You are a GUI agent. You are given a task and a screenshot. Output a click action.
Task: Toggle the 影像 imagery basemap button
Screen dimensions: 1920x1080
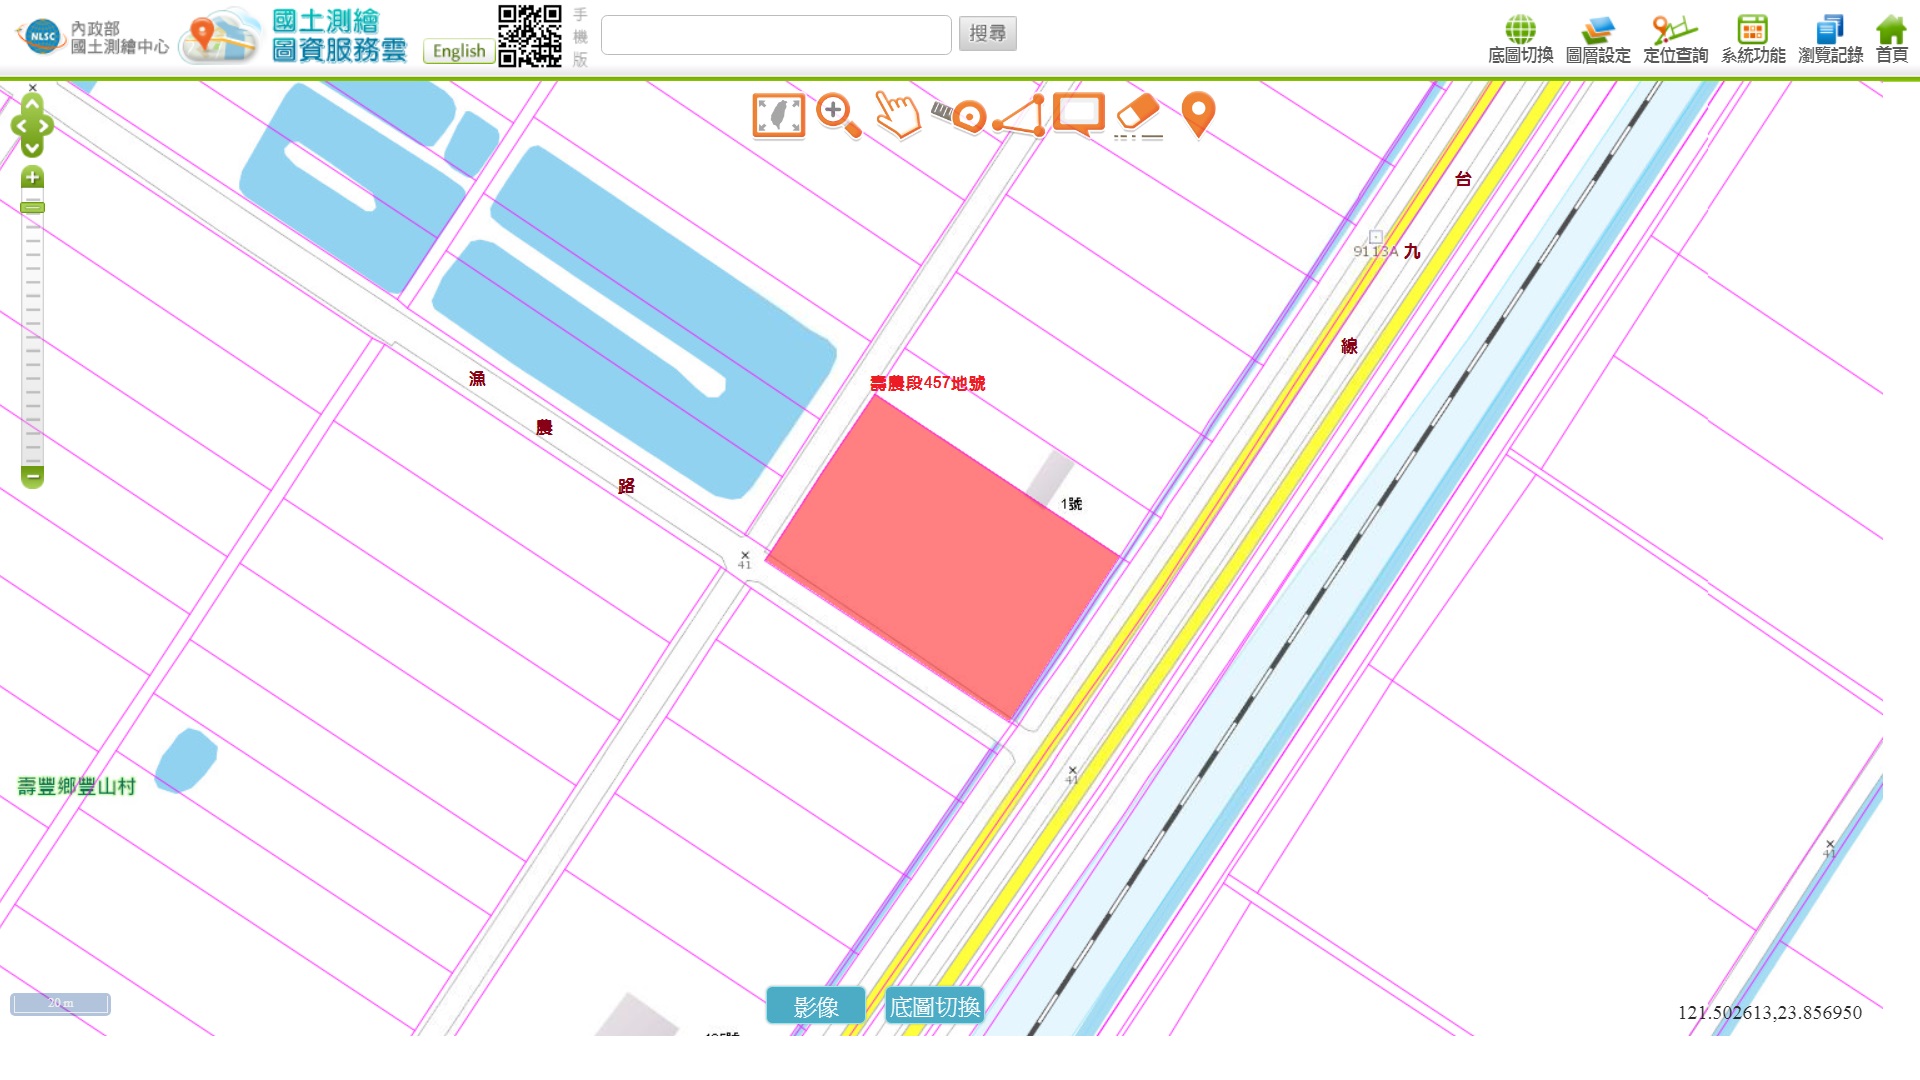coord(815,1006)
